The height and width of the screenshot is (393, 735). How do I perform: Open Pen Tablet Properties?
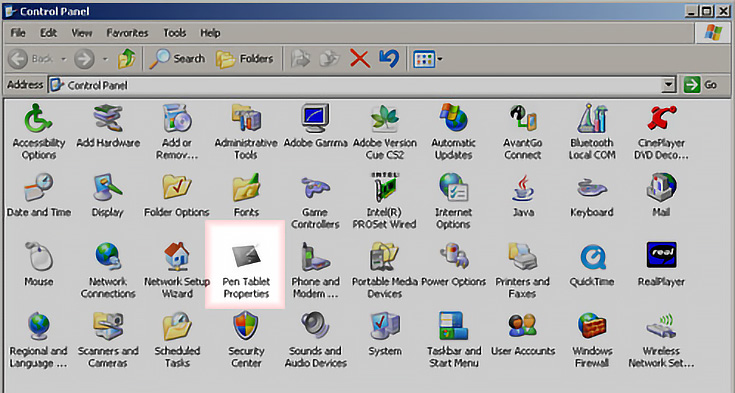(x=246, y=270)
